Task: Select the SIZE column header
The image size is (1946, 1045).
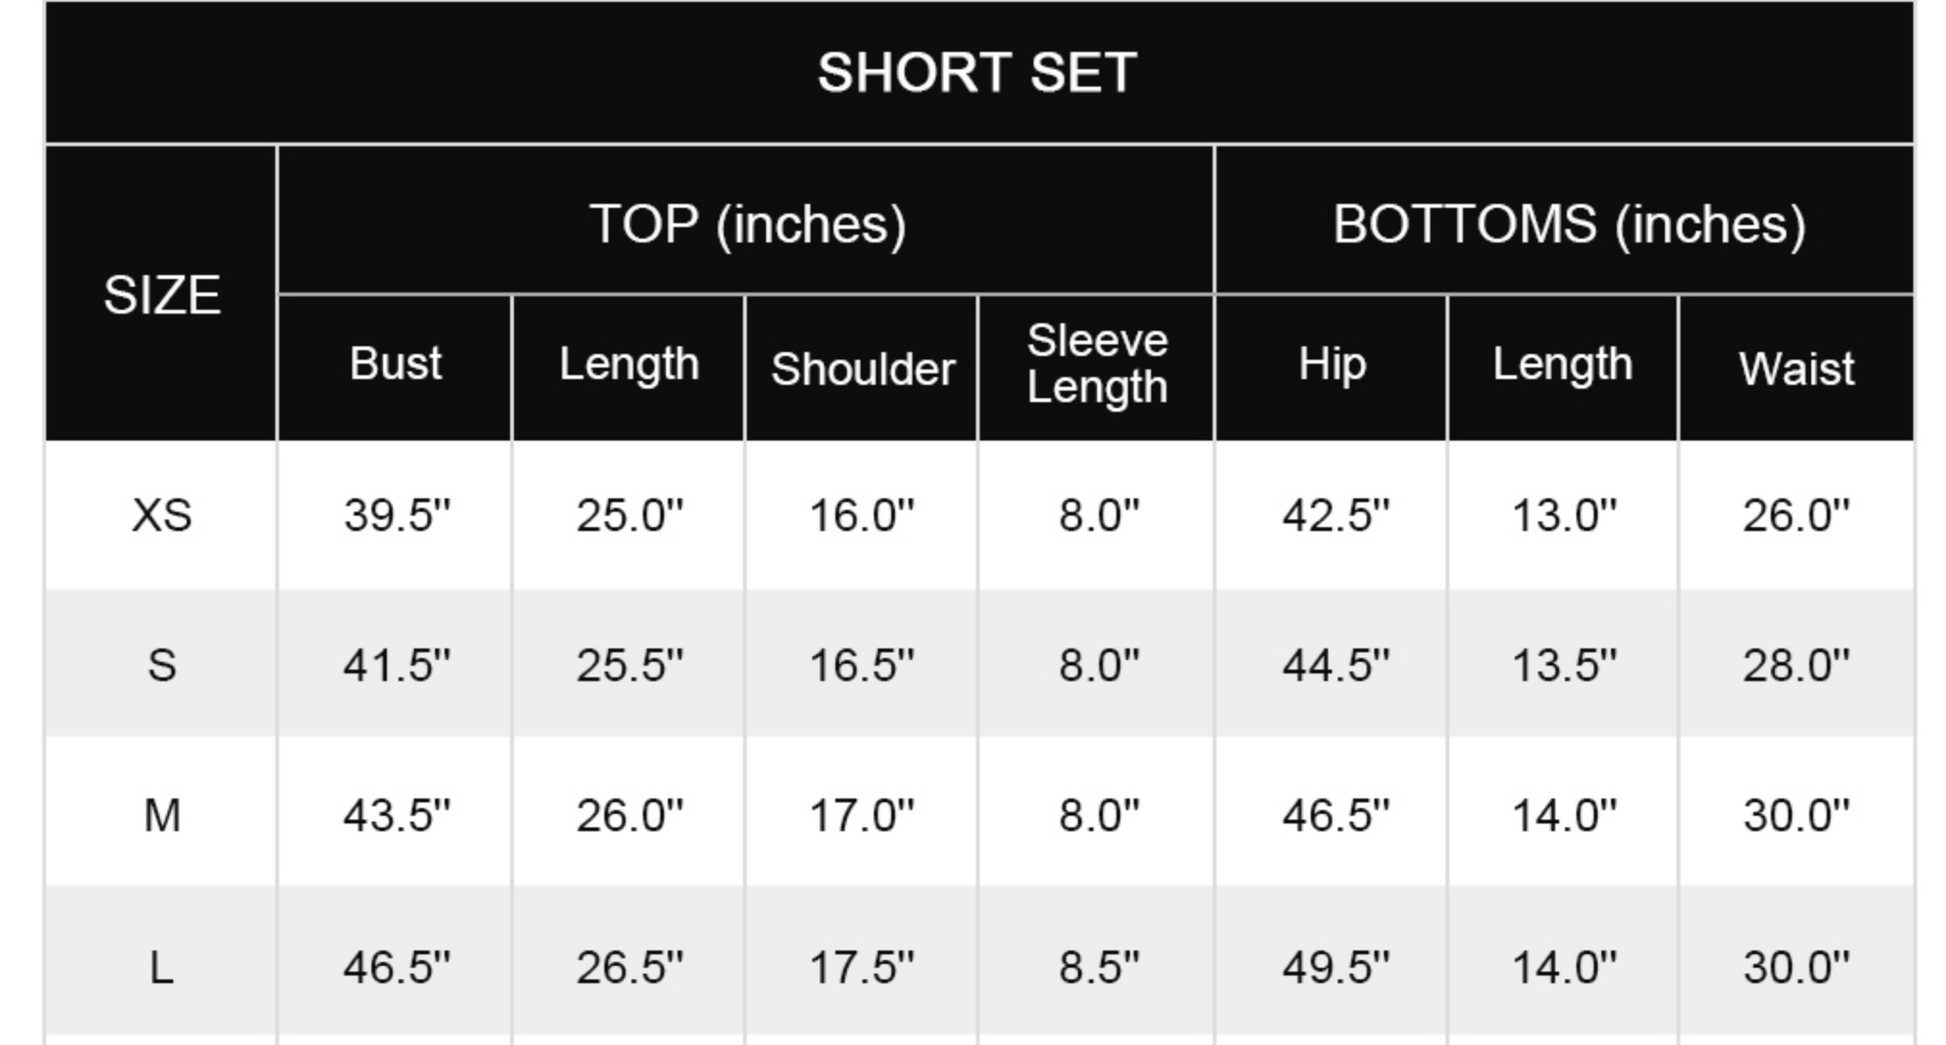Action: tap(162, 295)
